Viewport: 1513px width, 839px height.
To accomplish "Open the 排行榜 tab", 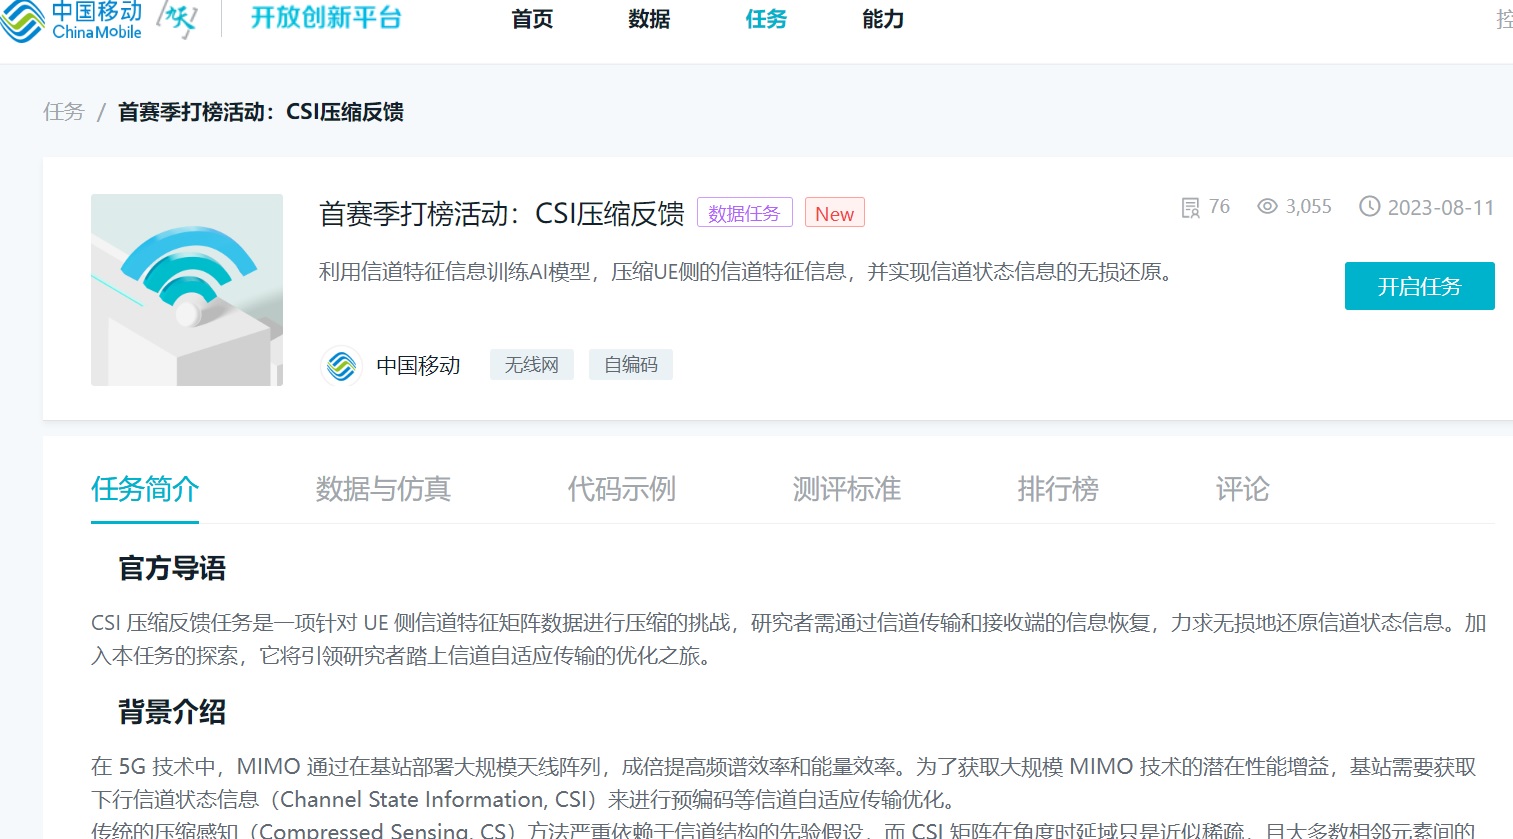I will [1057, 490].
